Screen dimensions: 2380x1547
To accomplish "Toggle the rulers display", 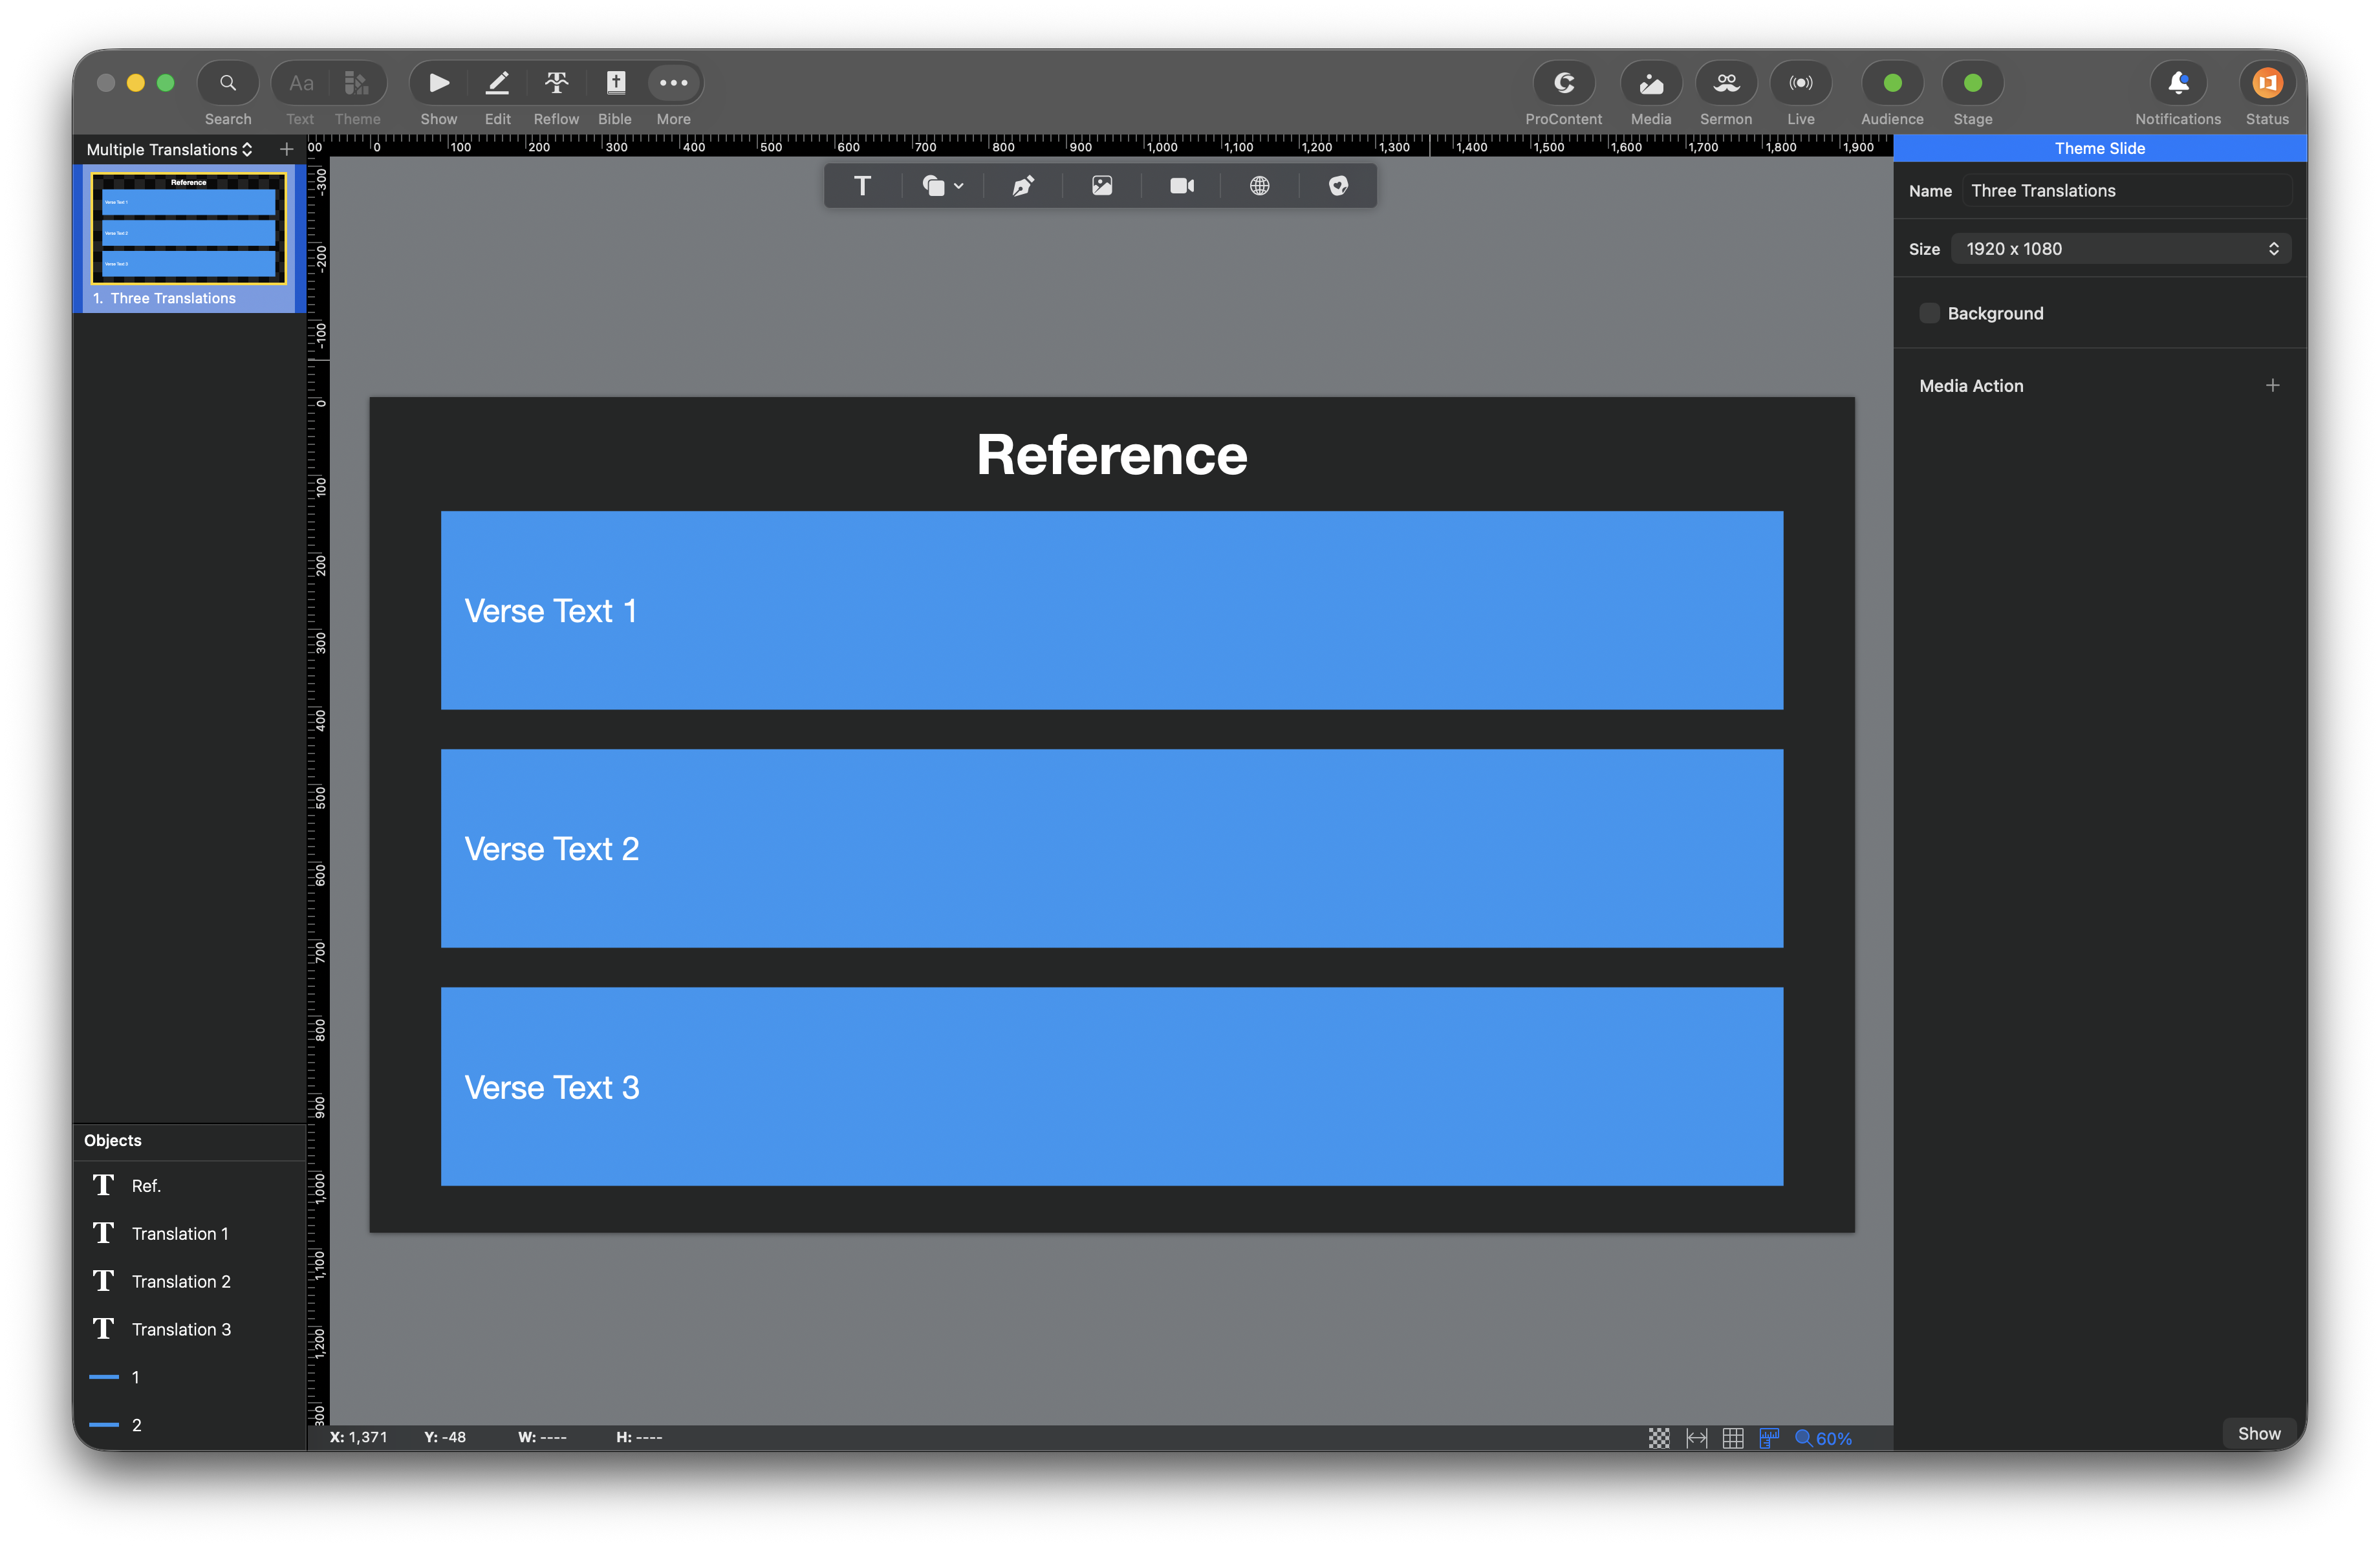I will [x=1769, y=1438].
